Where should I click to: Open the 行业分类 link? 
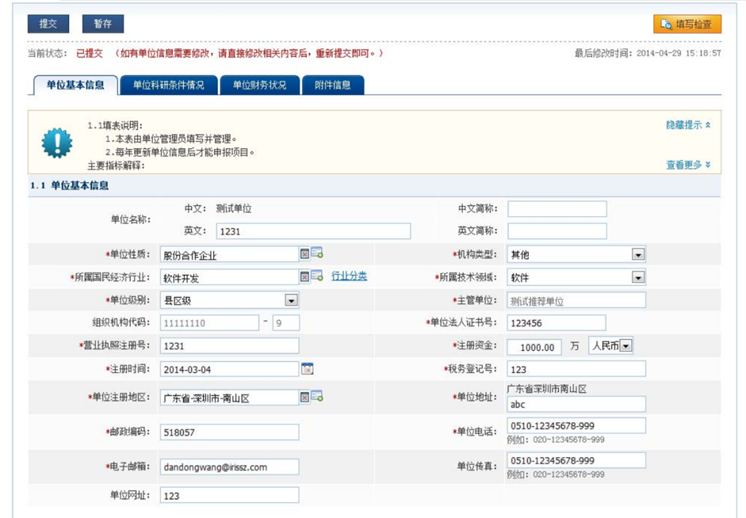349,276
